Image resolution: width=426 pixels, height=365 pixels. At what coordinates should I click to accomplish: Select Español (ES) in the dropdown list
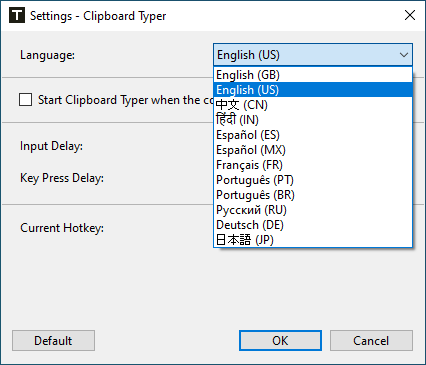313,135
